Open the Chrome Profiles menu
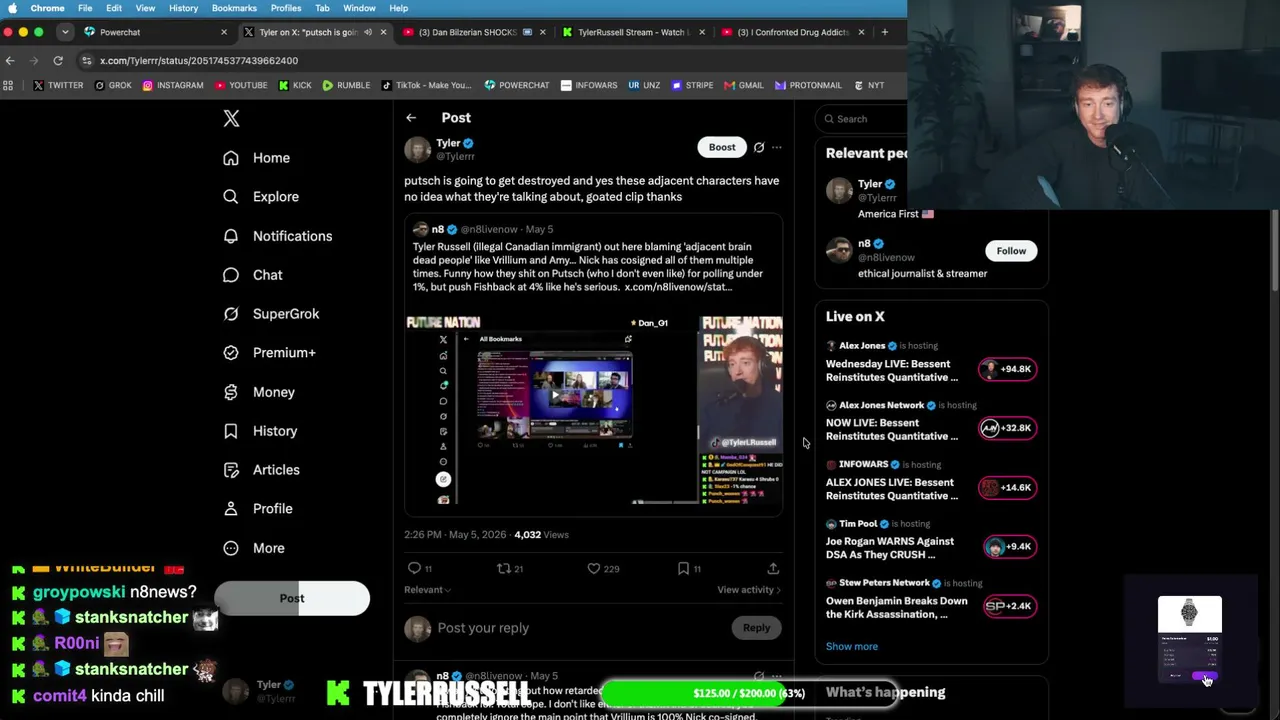 click(x=286, y=8)
